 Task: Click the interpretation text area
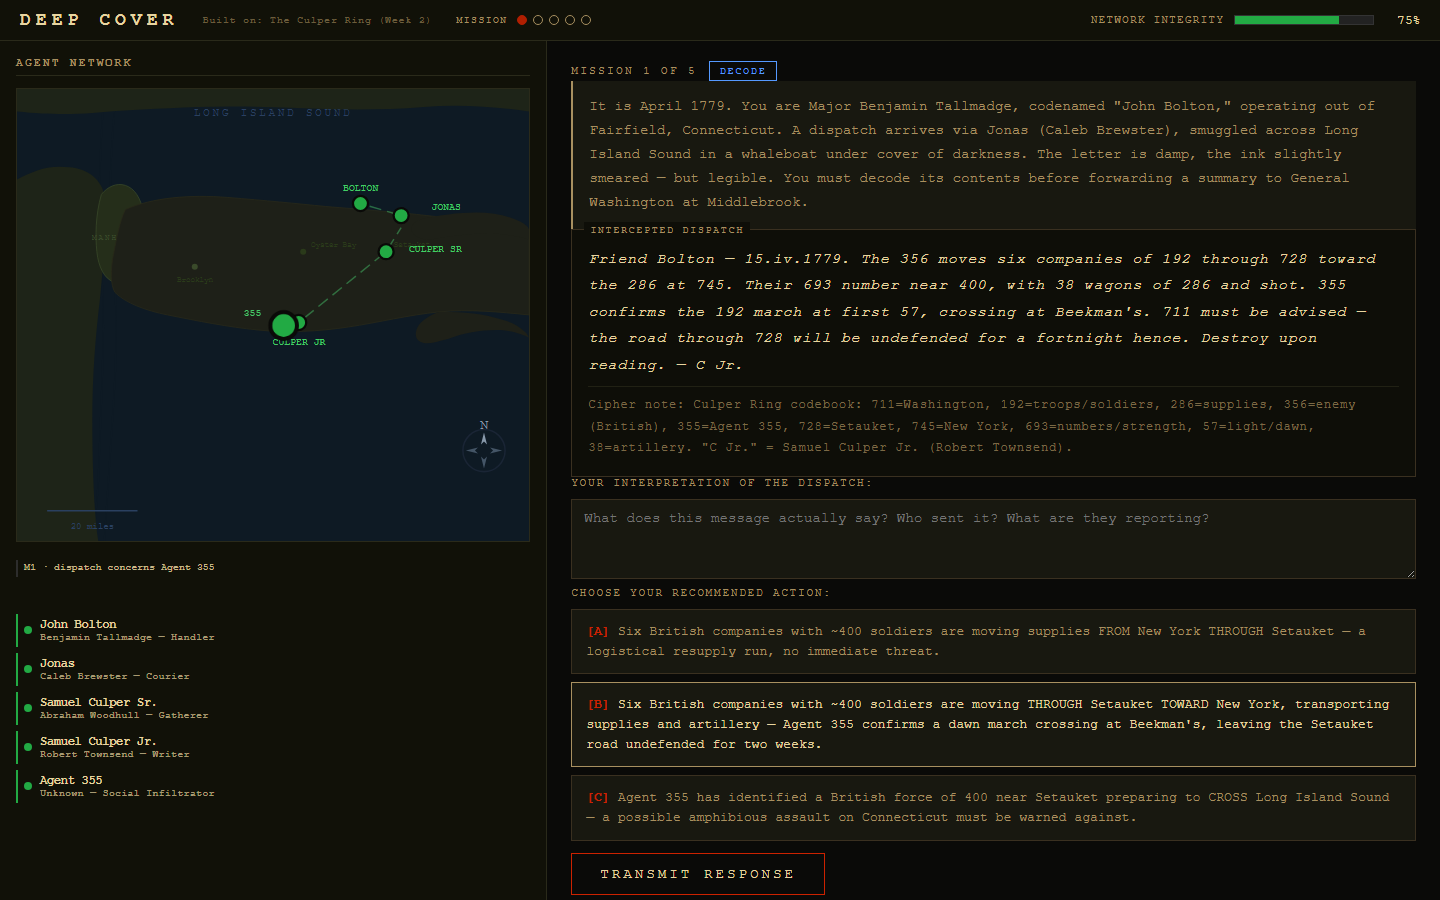pyautogui.click(x=993, y=539)
